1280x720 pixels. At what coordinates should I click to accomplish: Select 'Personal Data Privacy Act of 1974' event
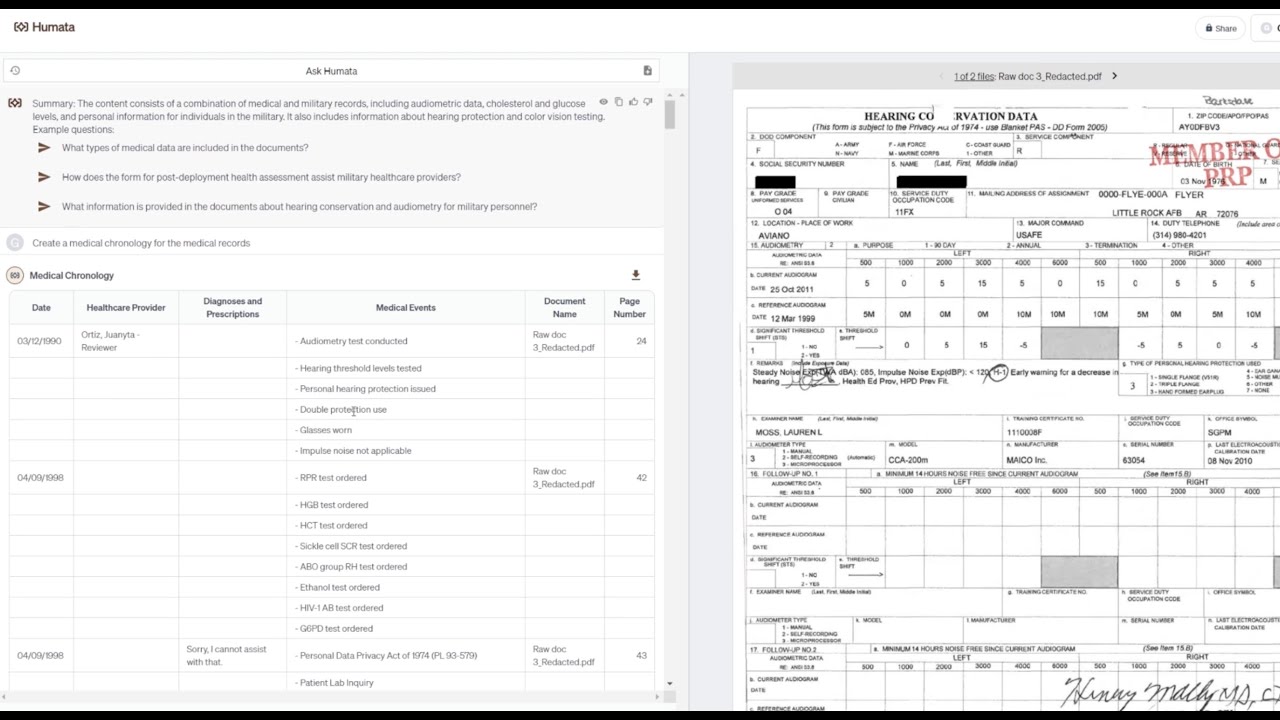point(386,656)
